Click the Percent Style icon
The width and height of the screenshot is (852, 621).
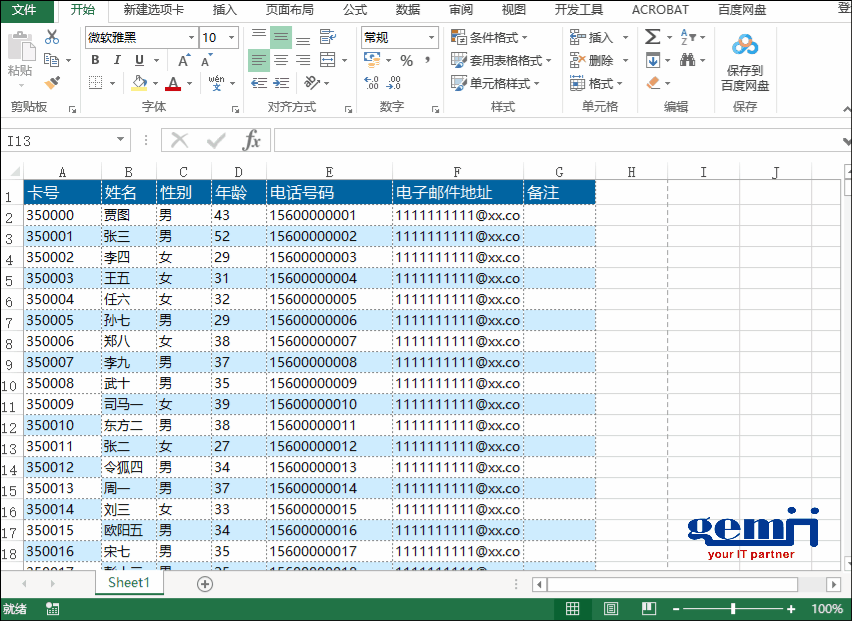[406, 61]
